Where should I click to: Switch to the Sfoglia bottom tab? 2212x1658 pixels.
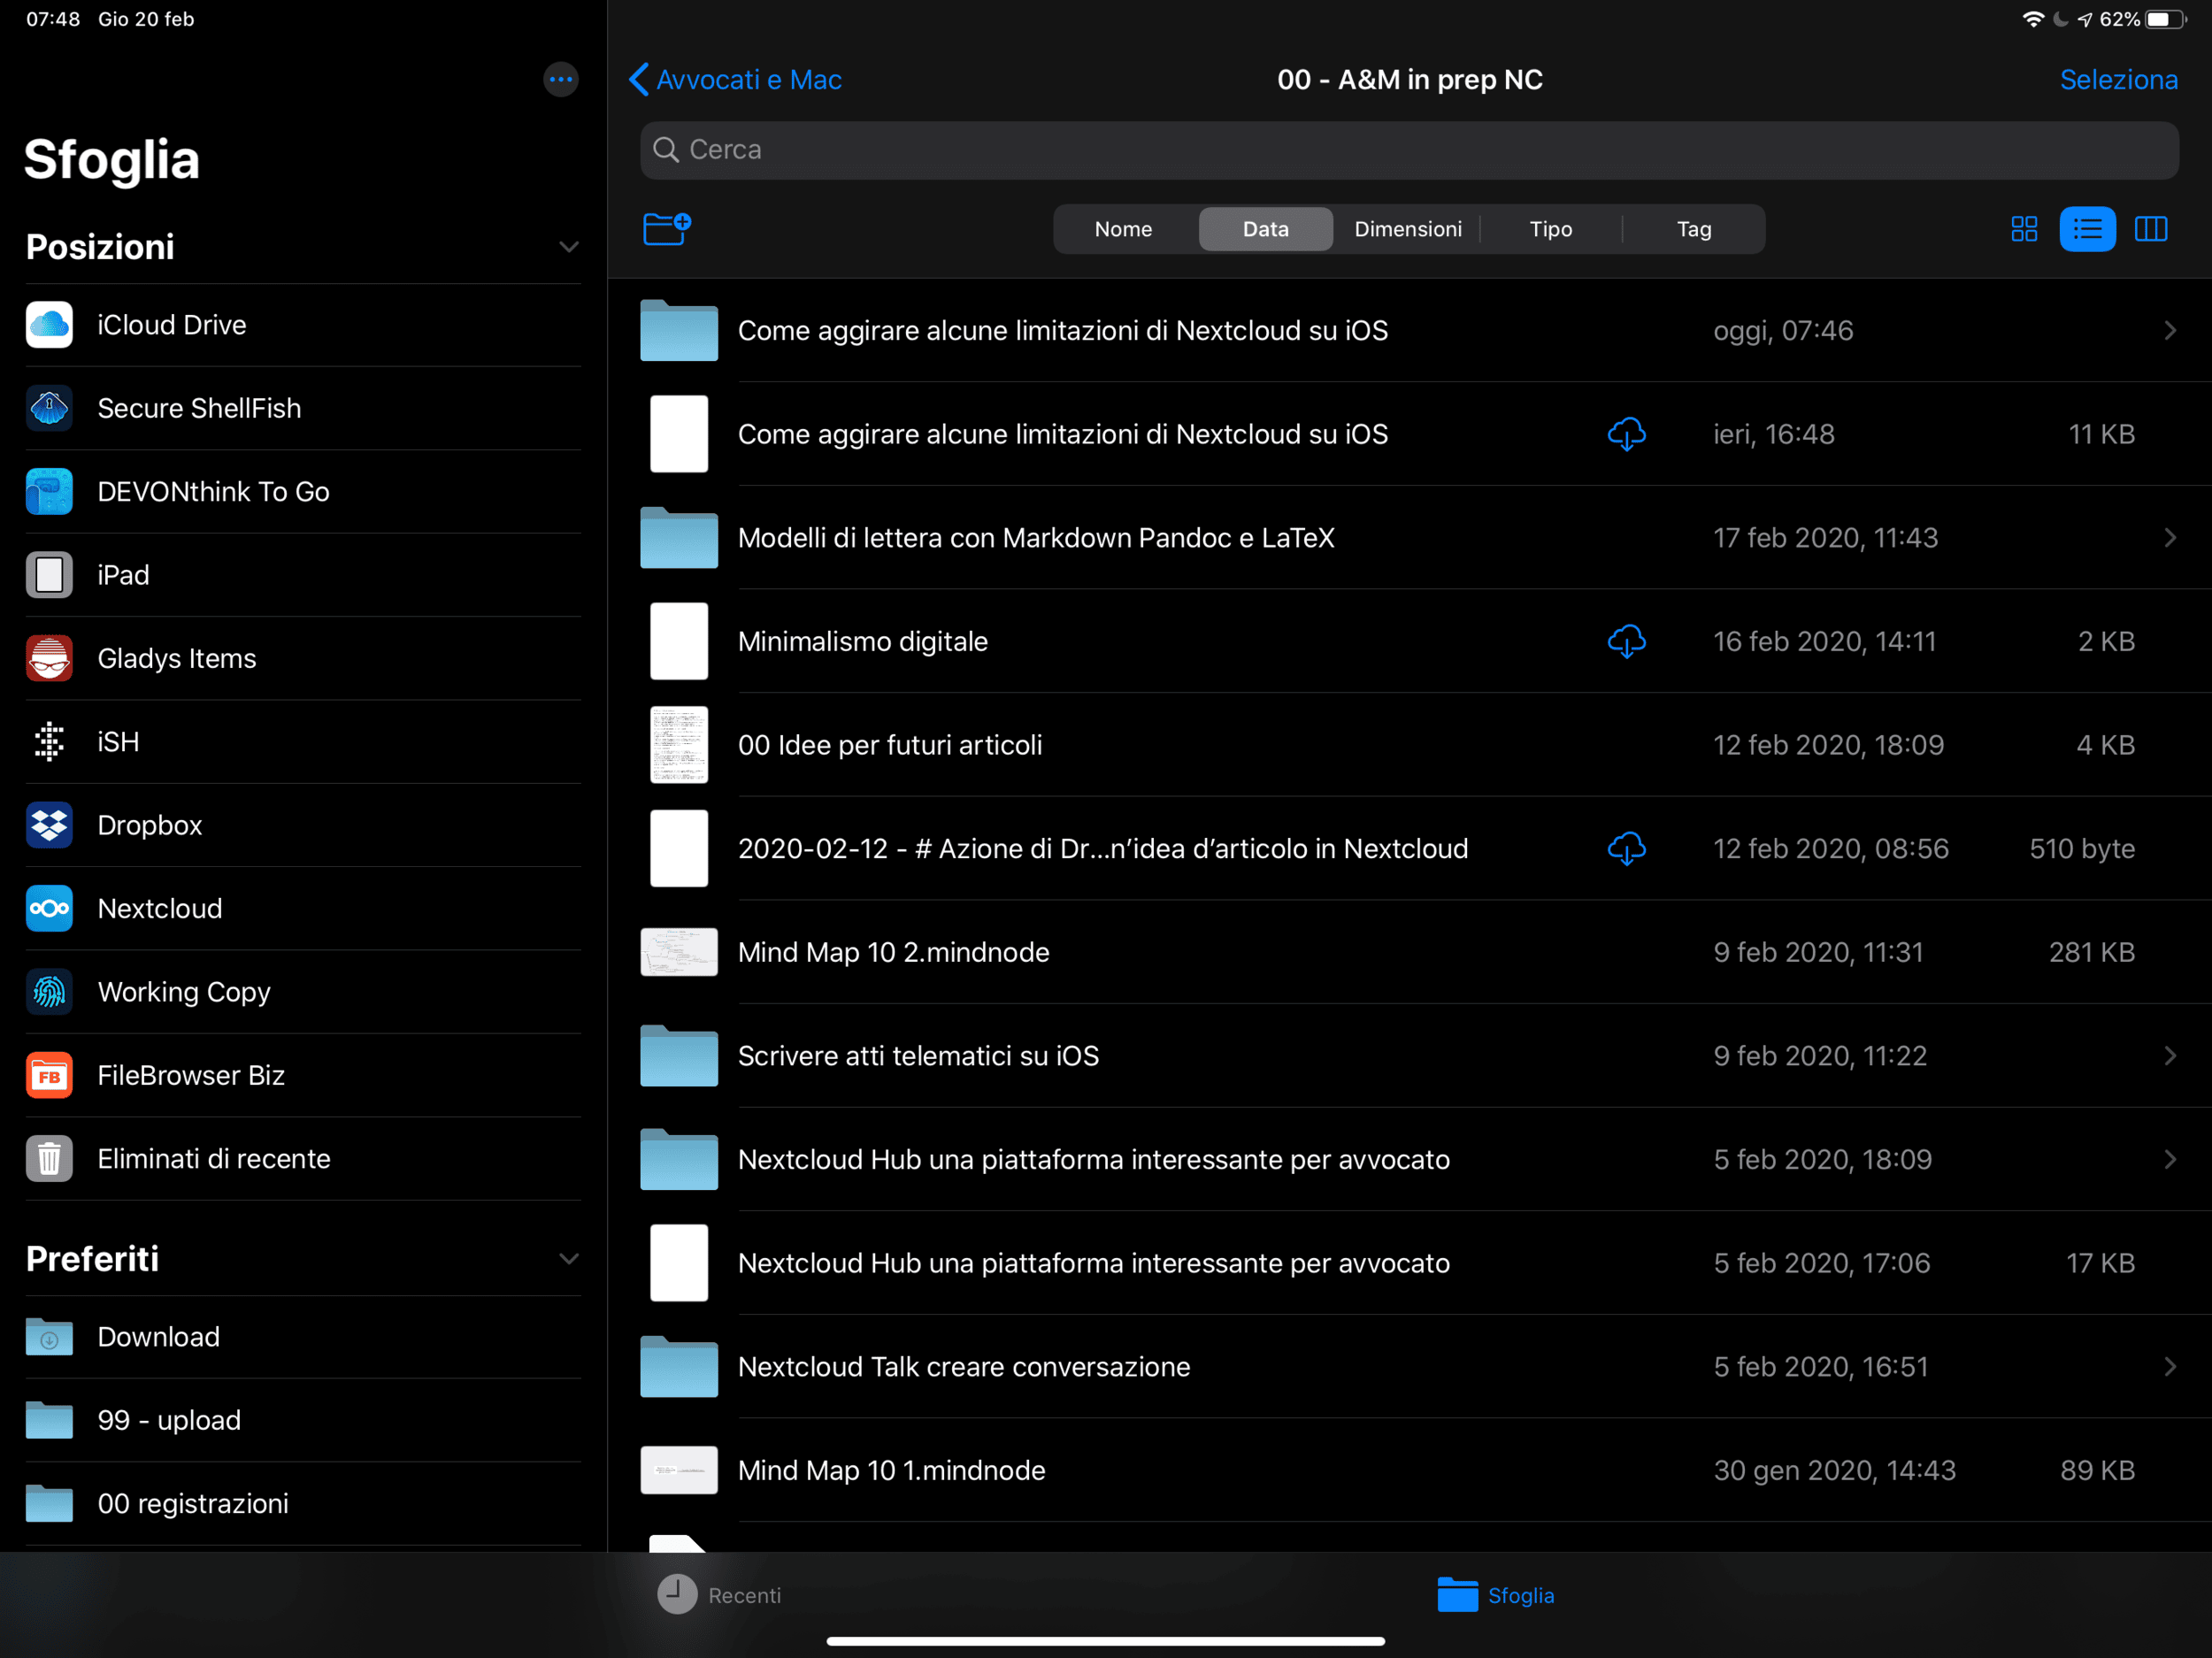(x=1496, y=1595)
